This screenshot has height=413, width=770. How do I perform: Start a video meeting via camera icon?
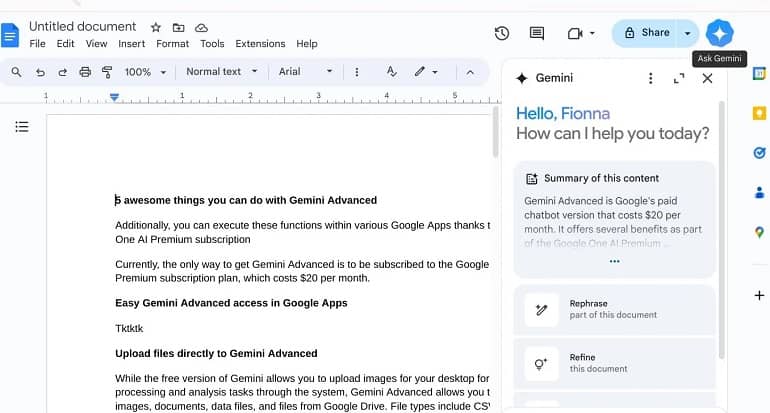pyautogui.click(x=575, y=33)
